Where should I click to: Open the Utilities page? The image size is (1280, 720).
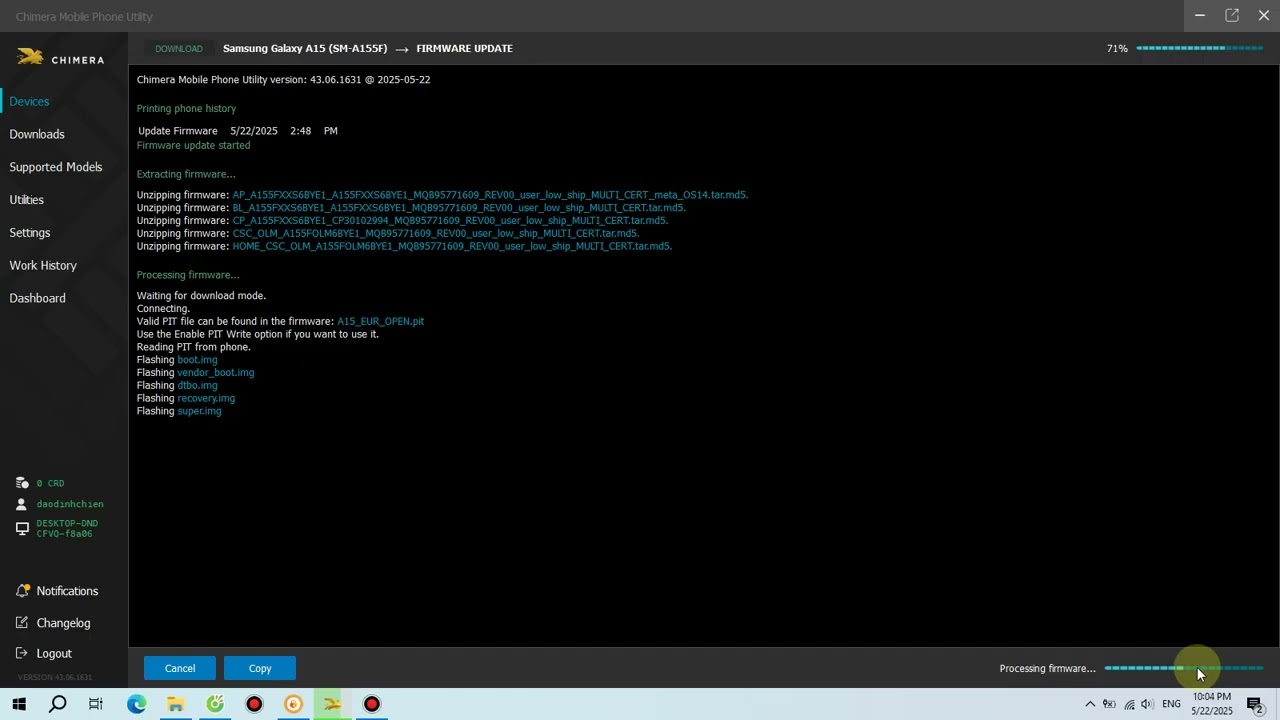tap(27, 200)
